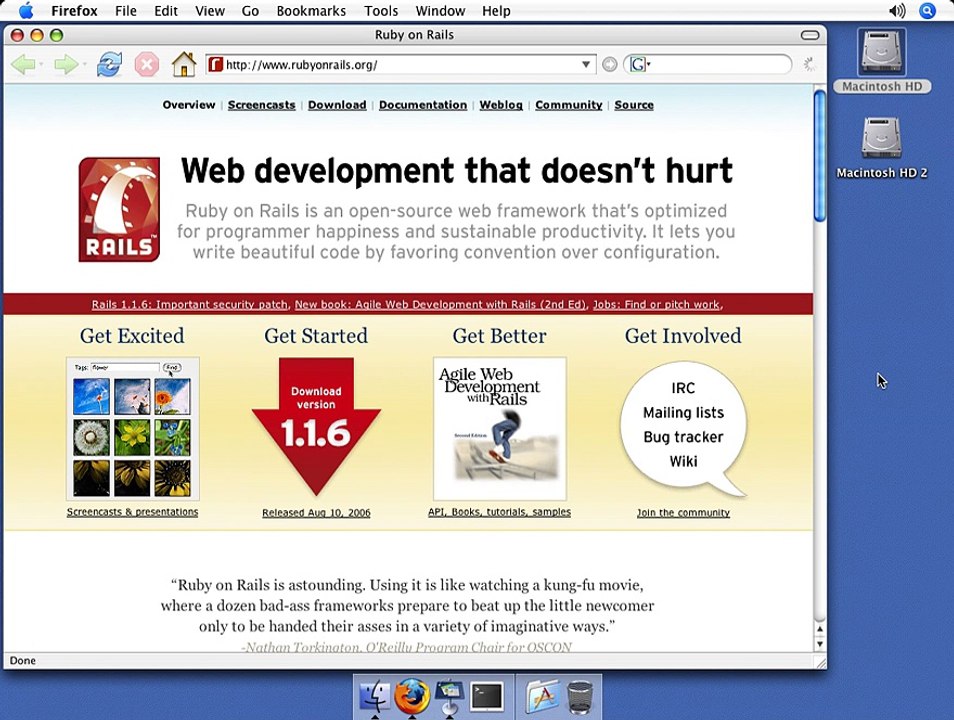
Task: Open the Documentation navigation link
Action: (423, 105)
